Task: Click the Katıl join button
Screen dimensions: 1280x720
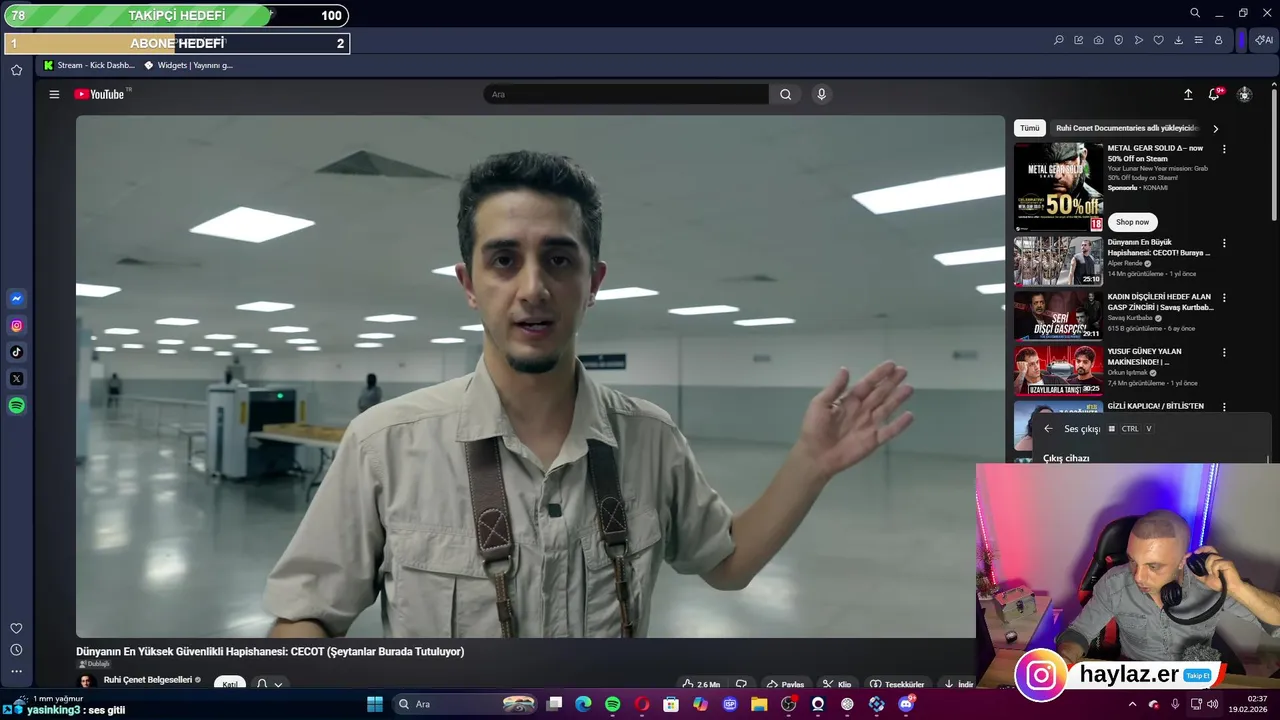Action: click(230, 683)
